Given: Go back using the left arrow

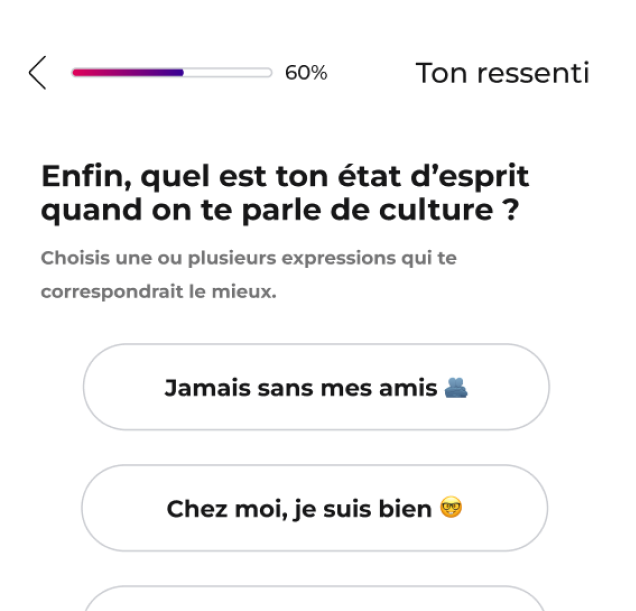Looking at the screenshot, I should [x=38, y=73].
